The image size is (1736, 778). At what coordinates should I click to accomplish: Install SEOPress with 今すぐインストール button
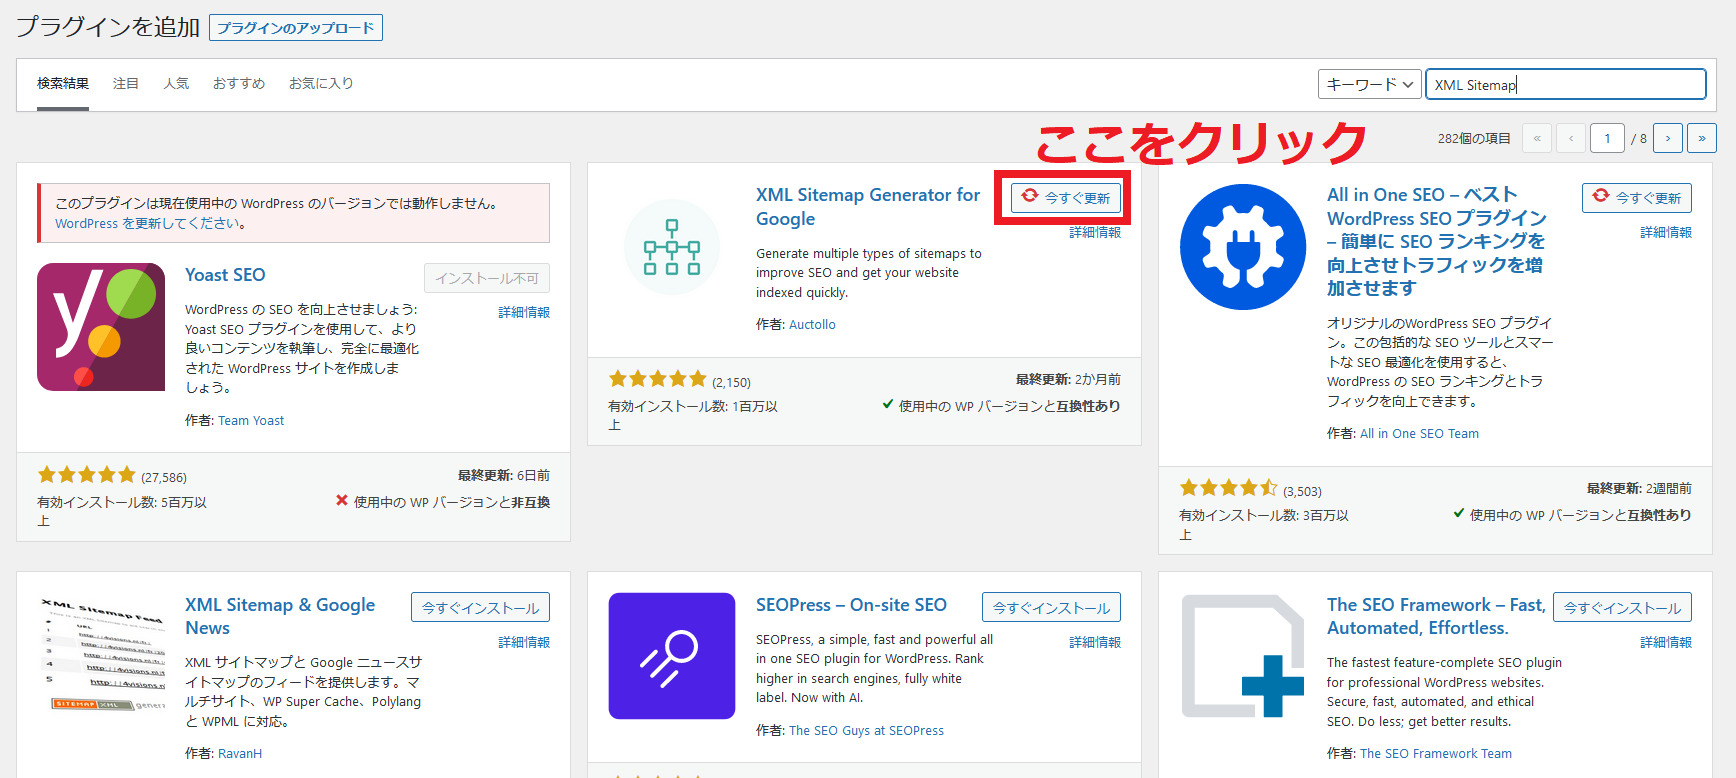tap(1051, 608)
